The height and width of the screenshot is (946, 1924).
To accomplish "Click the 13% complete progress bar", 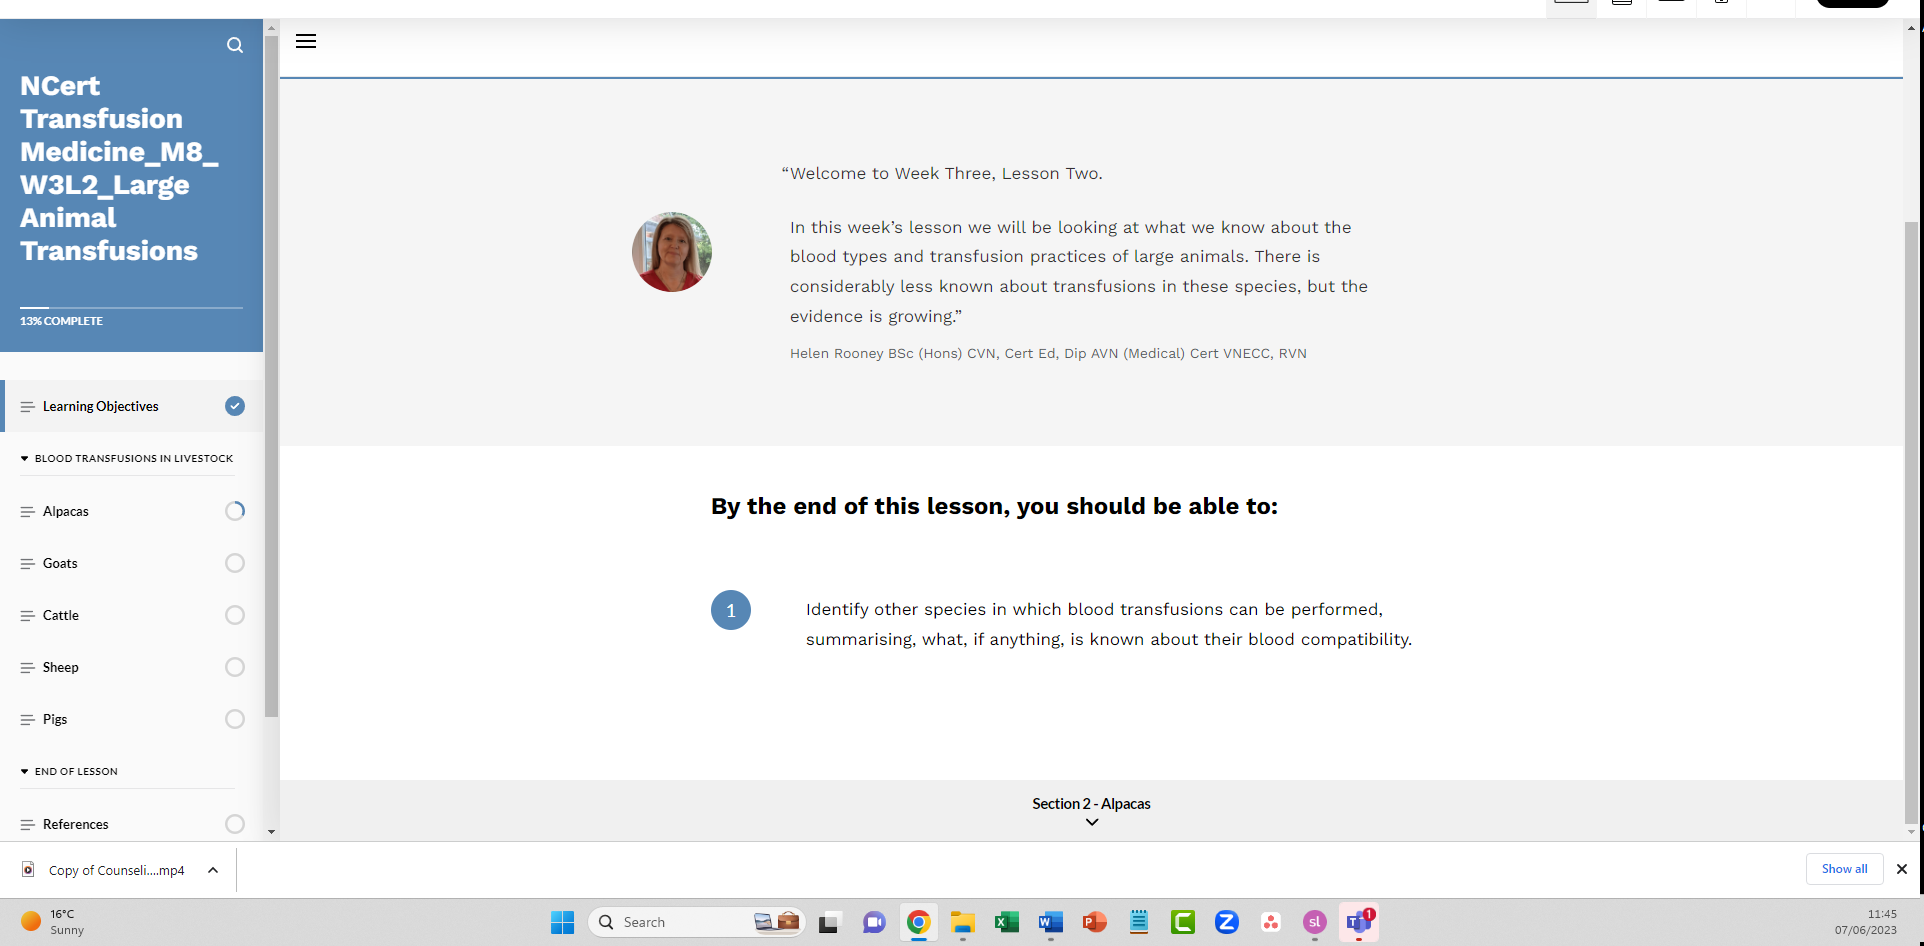I will (x=131, y=308).
